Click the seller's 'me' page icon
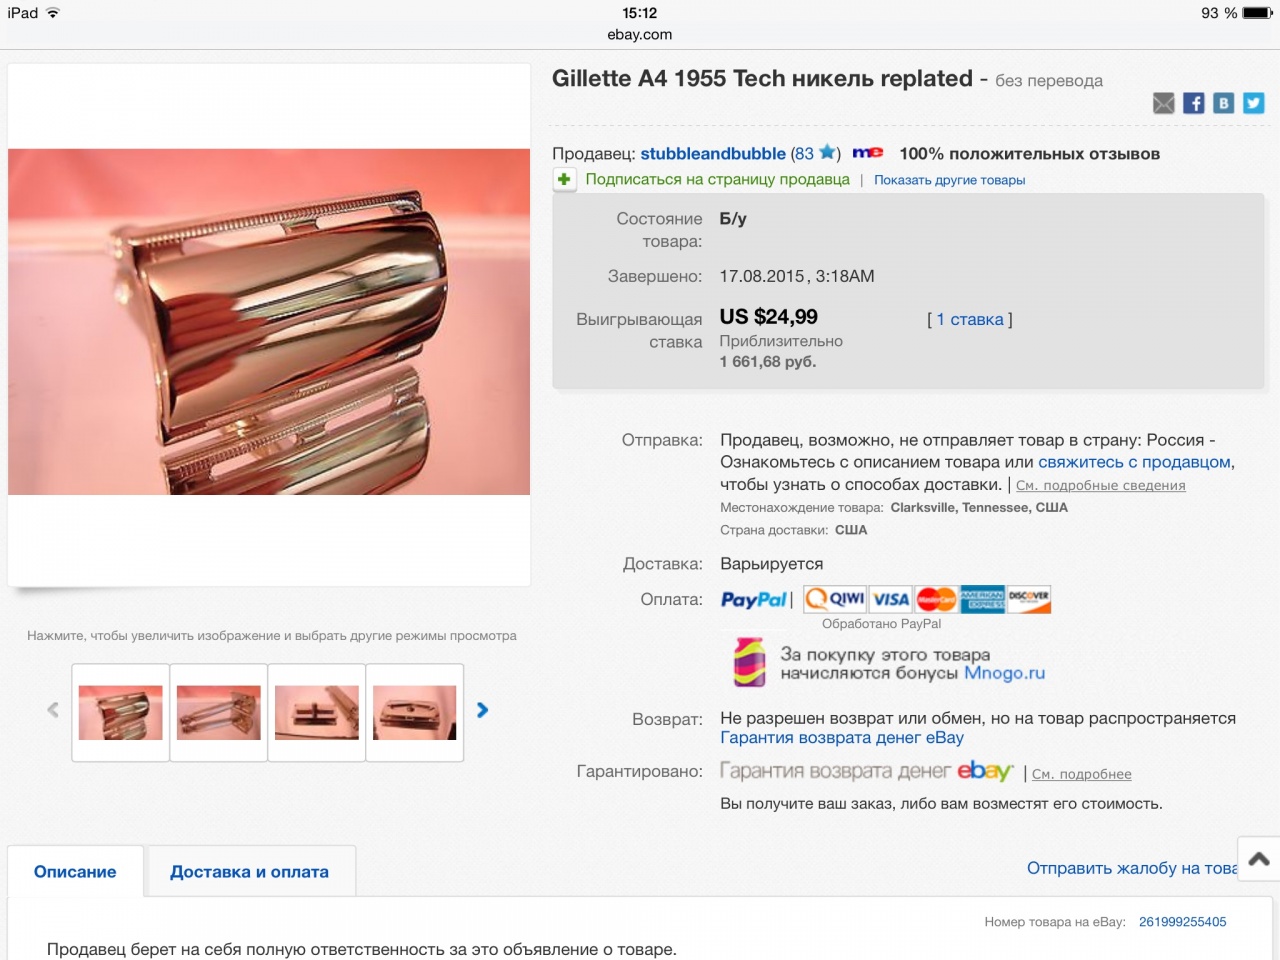Screen dimensions: 1280x960 point(867,153)
